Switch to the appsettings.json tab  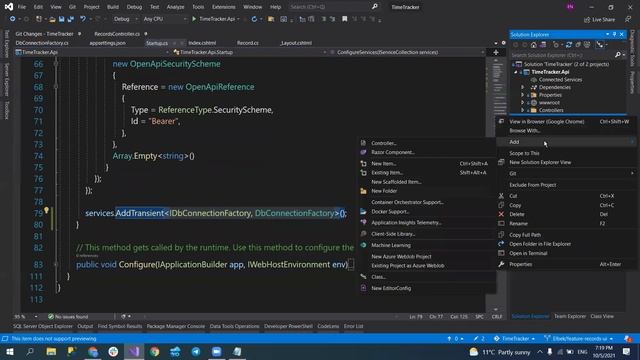click(108, 43)
